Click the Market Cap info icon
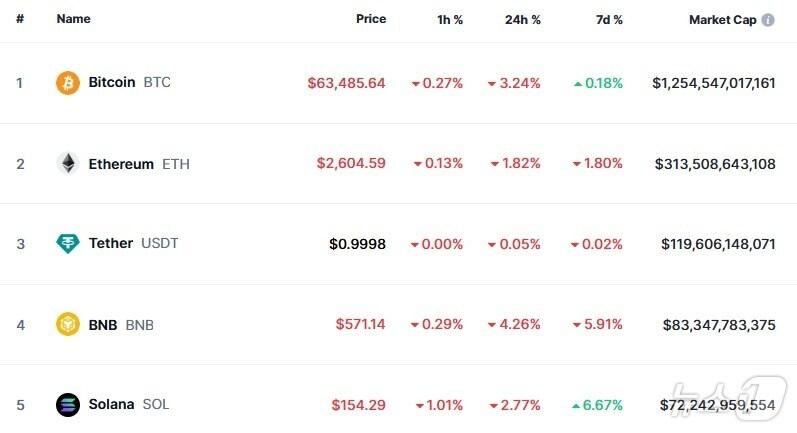Viewport: 797px width, 433px height. tap(768, 20)
